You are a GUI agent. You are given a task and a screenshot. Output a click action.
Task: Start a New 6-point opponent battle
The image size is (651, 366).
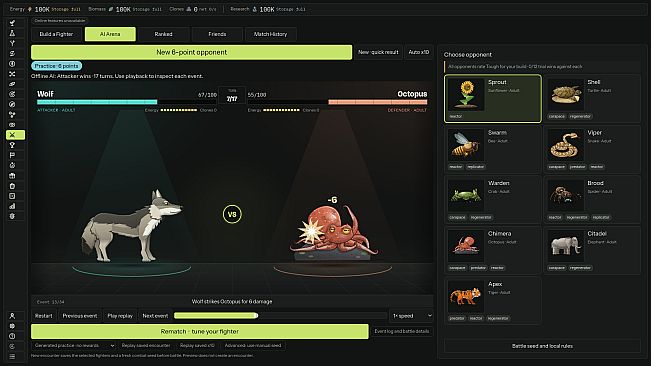191,52
